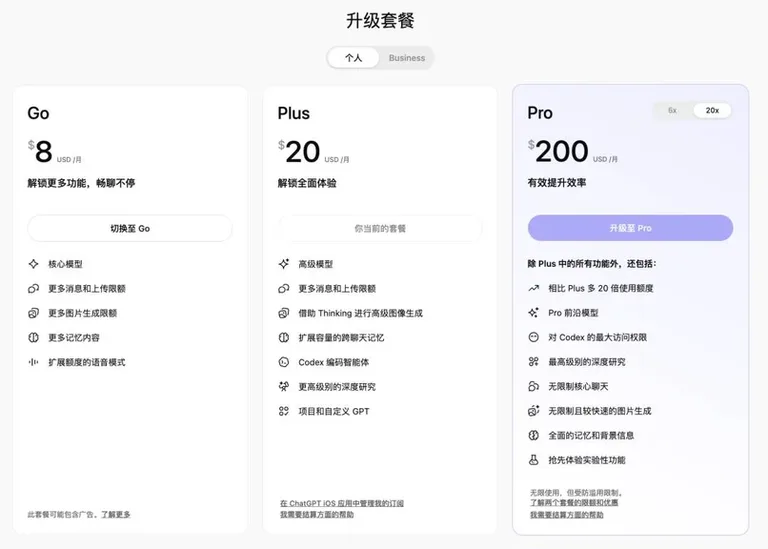Click the Codex 编码智能体 feature text

tap(334, 362)
